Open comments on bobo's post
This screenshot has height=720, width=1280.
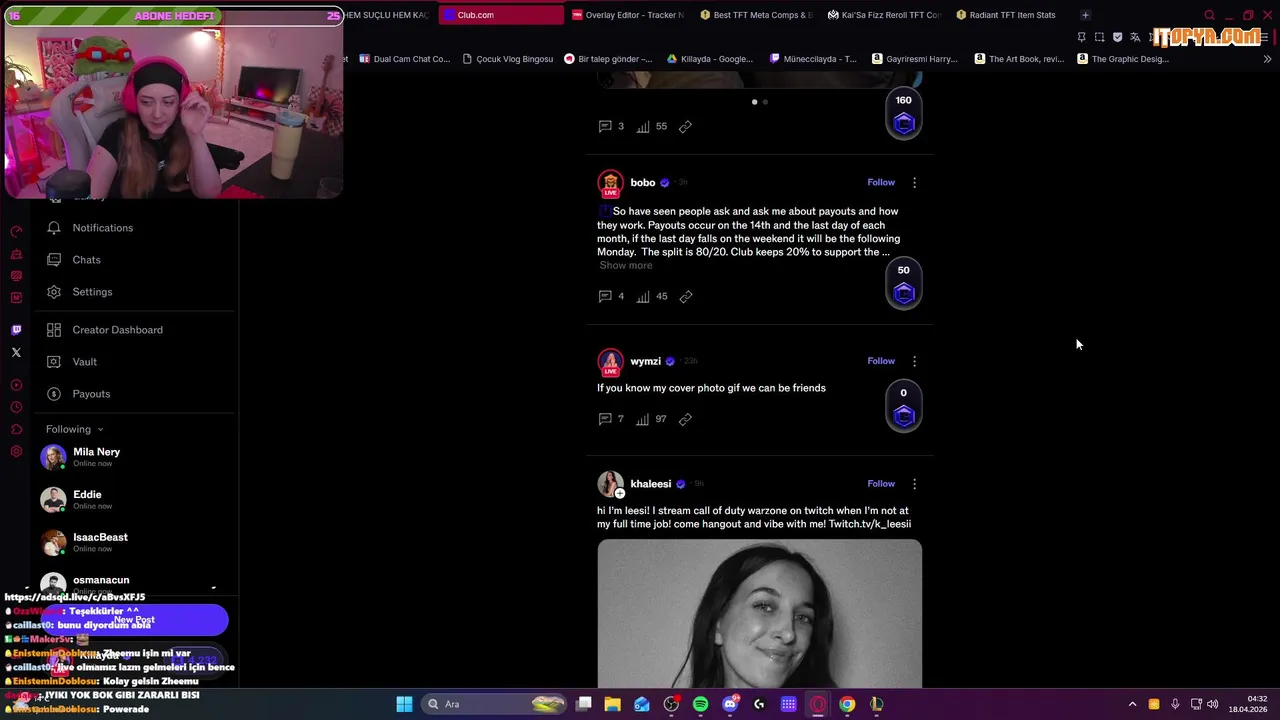coord(605,296)
